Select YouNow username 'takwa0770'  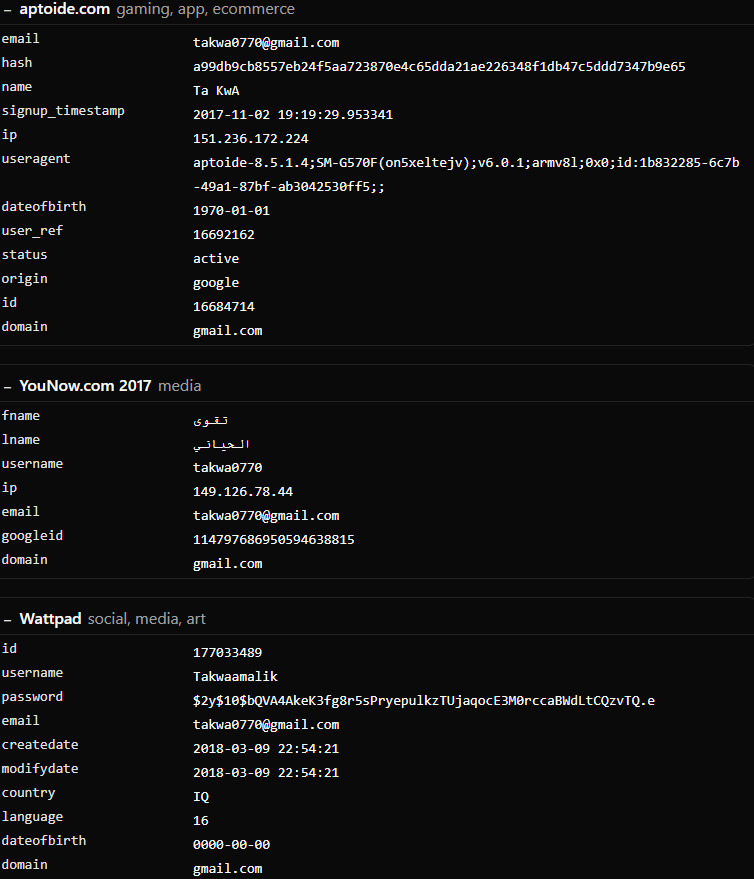click(228, 468)
